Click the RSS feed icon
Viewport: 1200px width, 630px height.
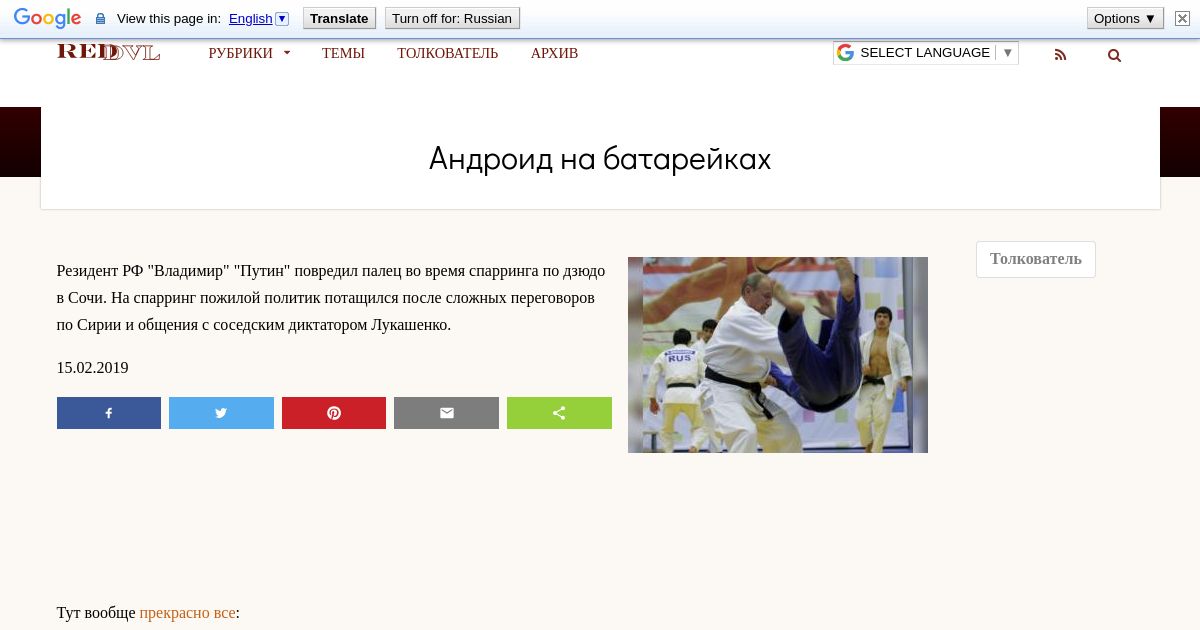[x=1060, y=55]
